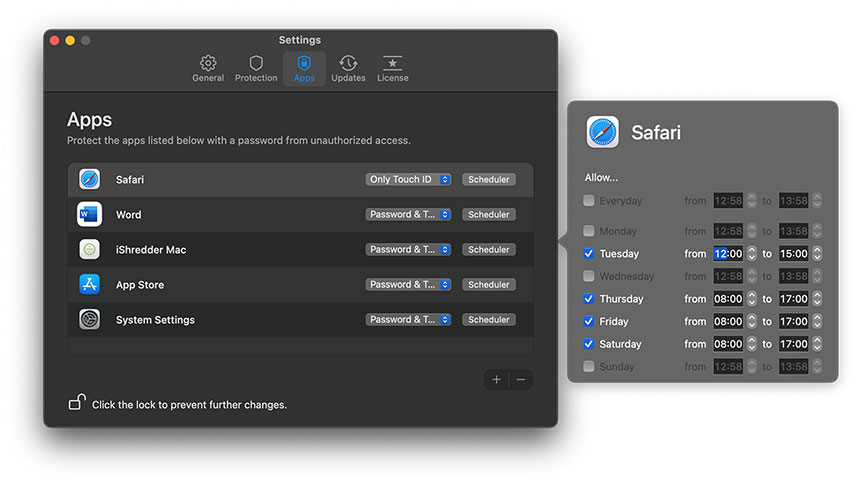Expand System Settings authentication dropdown
The height and width of the screenshot is (485, 866).
(408, 320)
